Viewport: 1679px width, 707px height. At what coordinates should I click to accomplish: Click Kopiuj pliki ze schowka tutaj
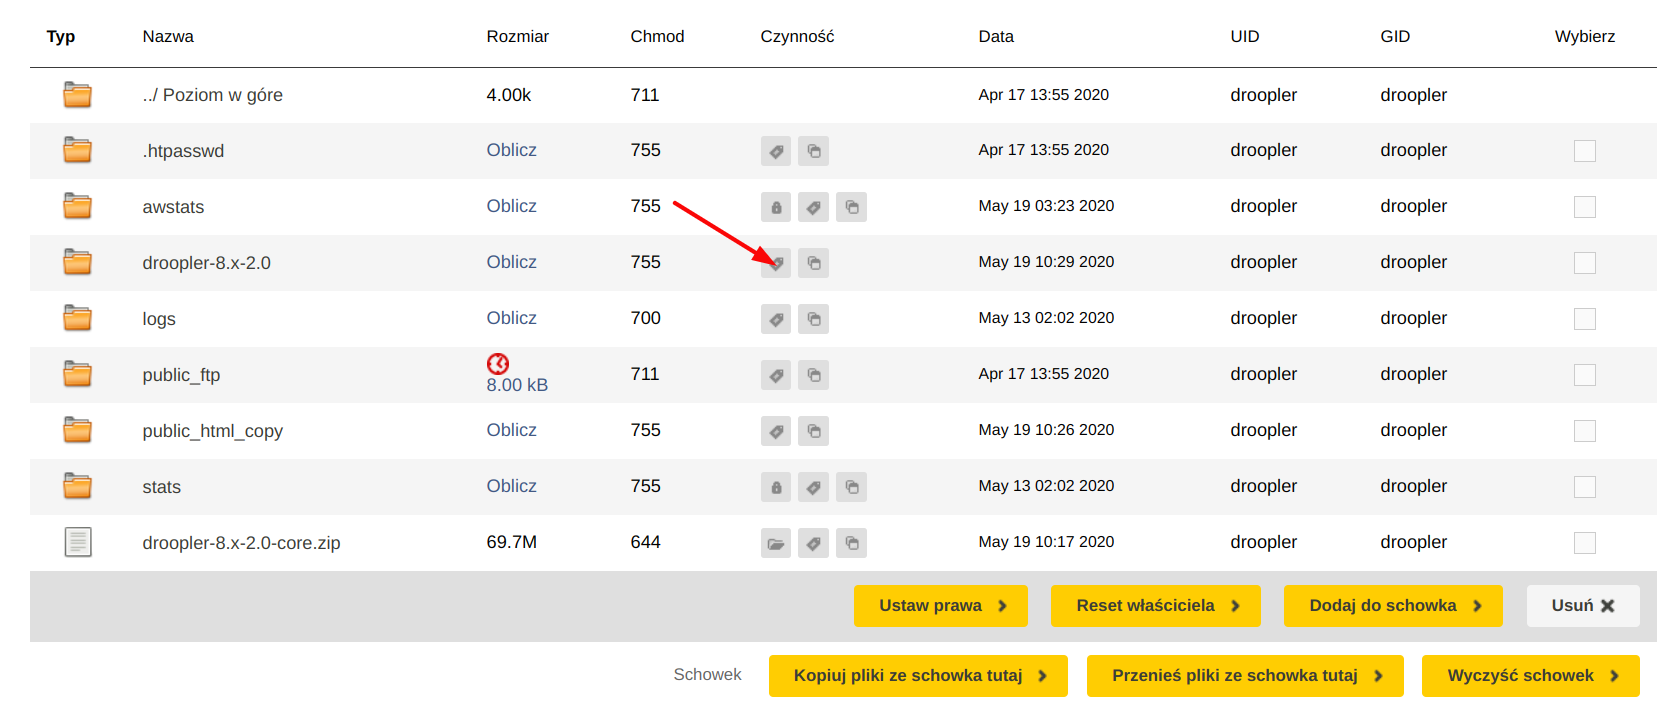(x=918, y=676)
